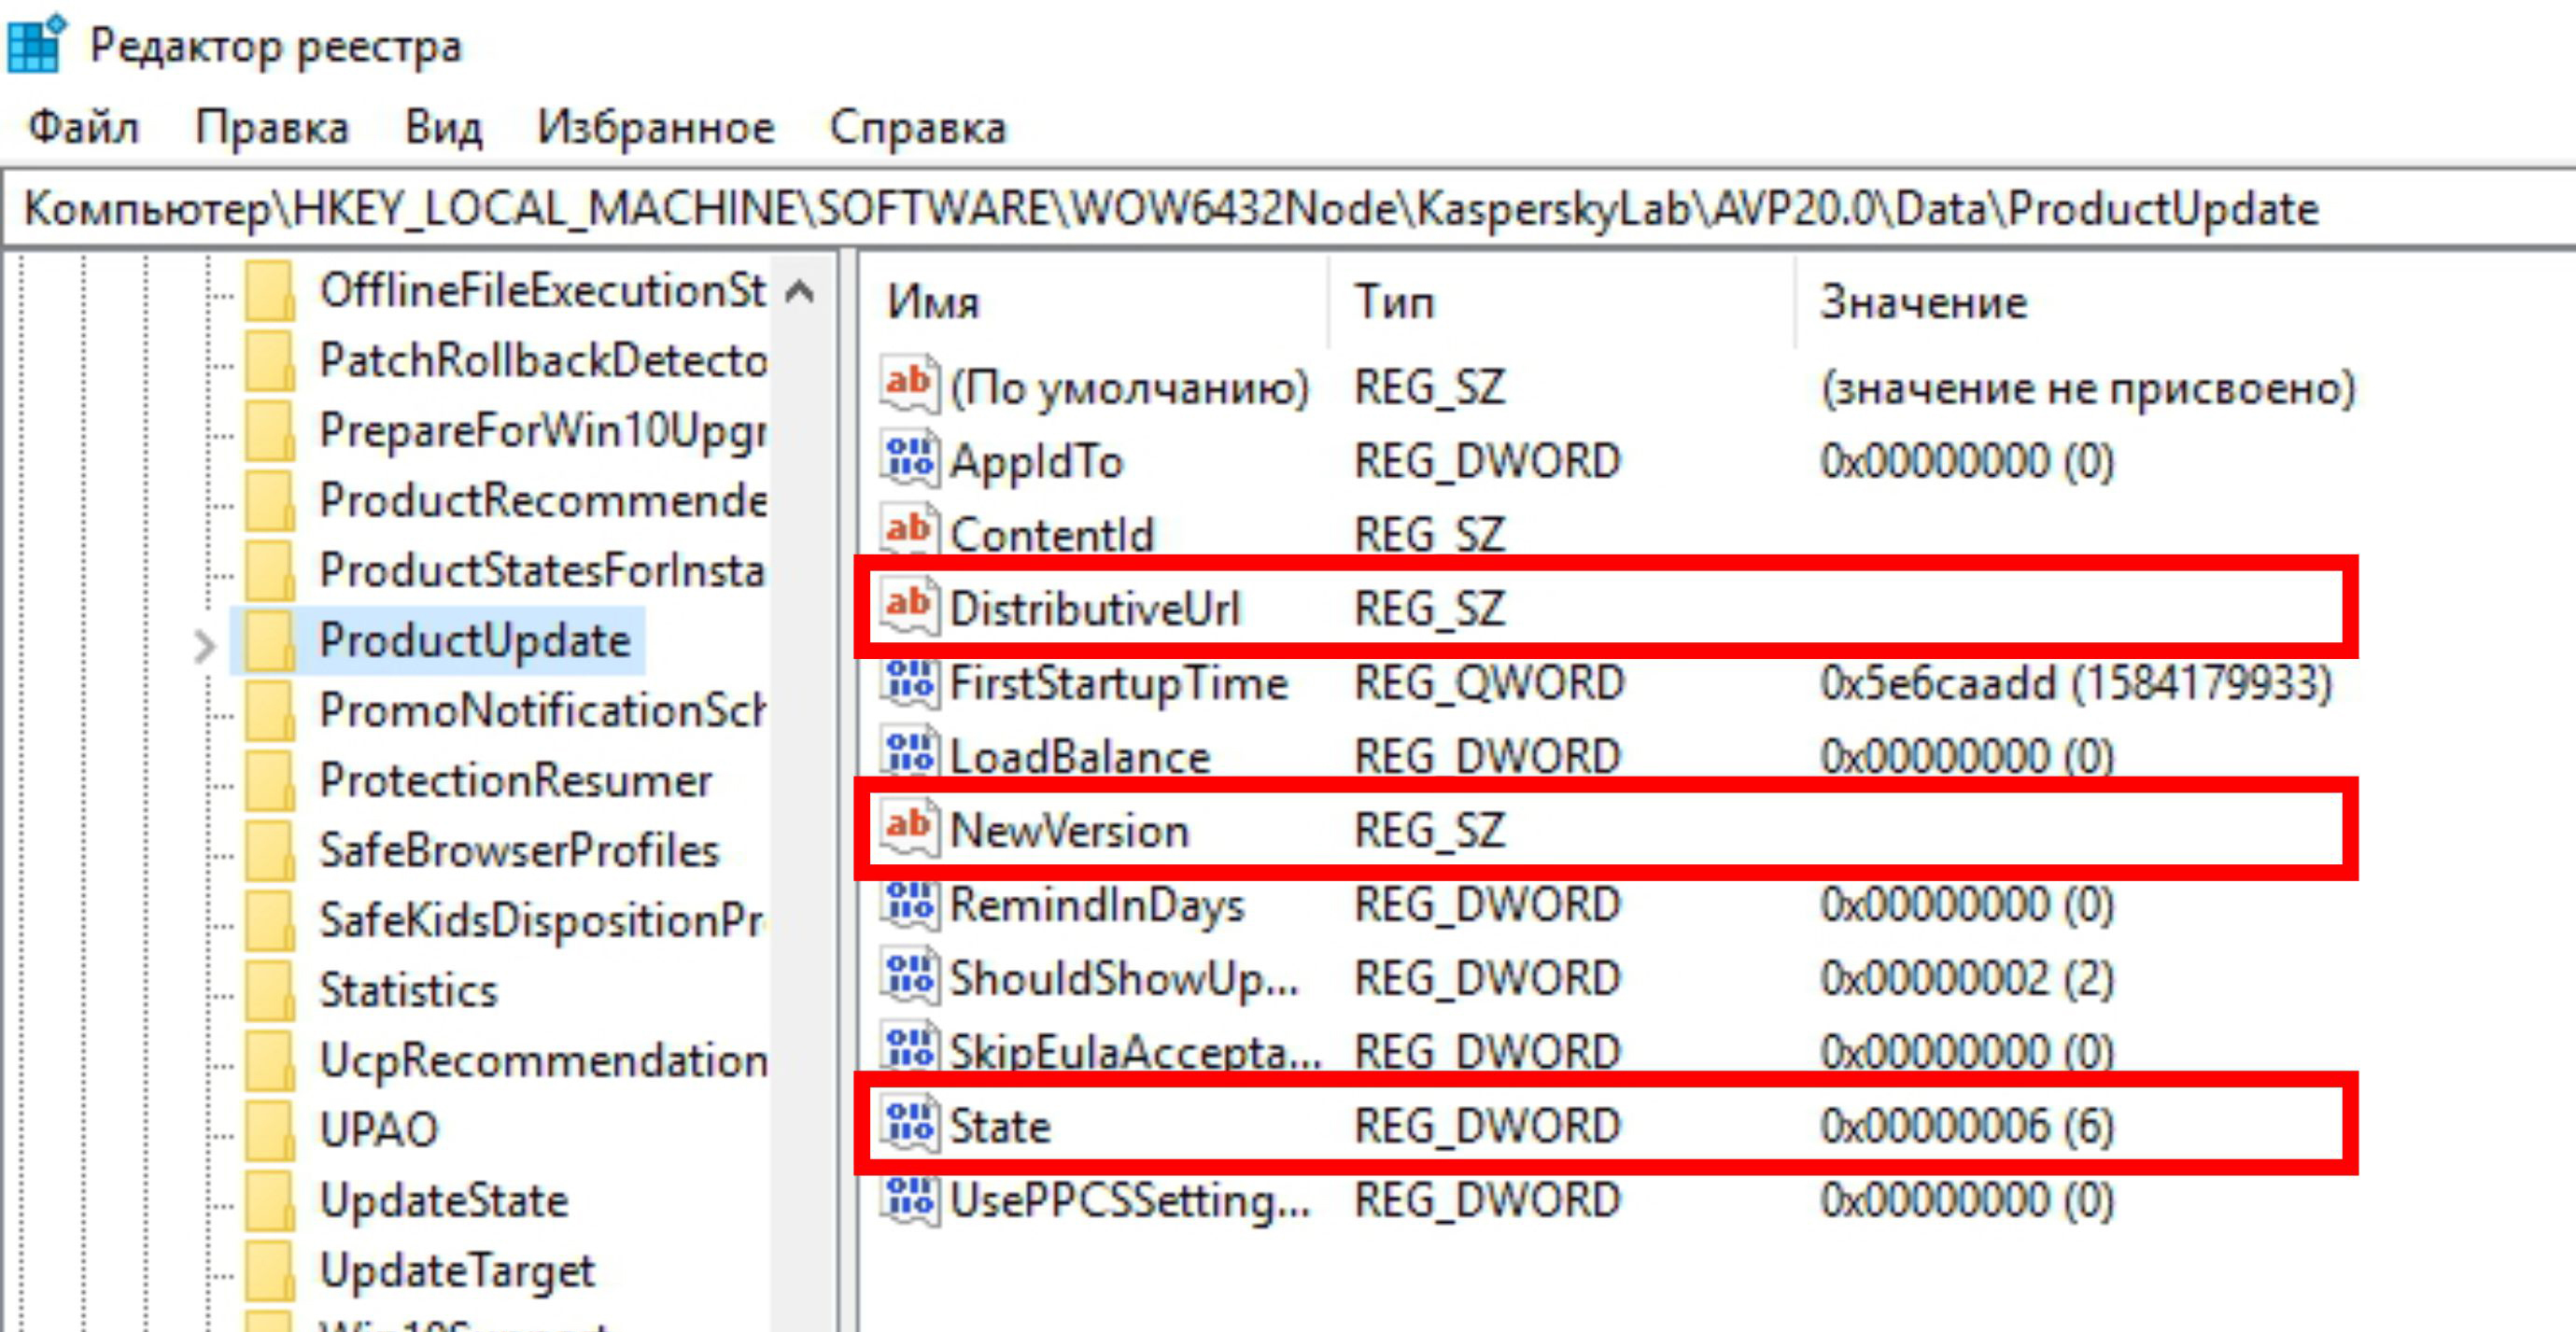Image resolution: width=2576 pixels, height=1332 pixels.
Task: Click DWORD icon of AppIdTo value
Action: [x=910, y=459]
